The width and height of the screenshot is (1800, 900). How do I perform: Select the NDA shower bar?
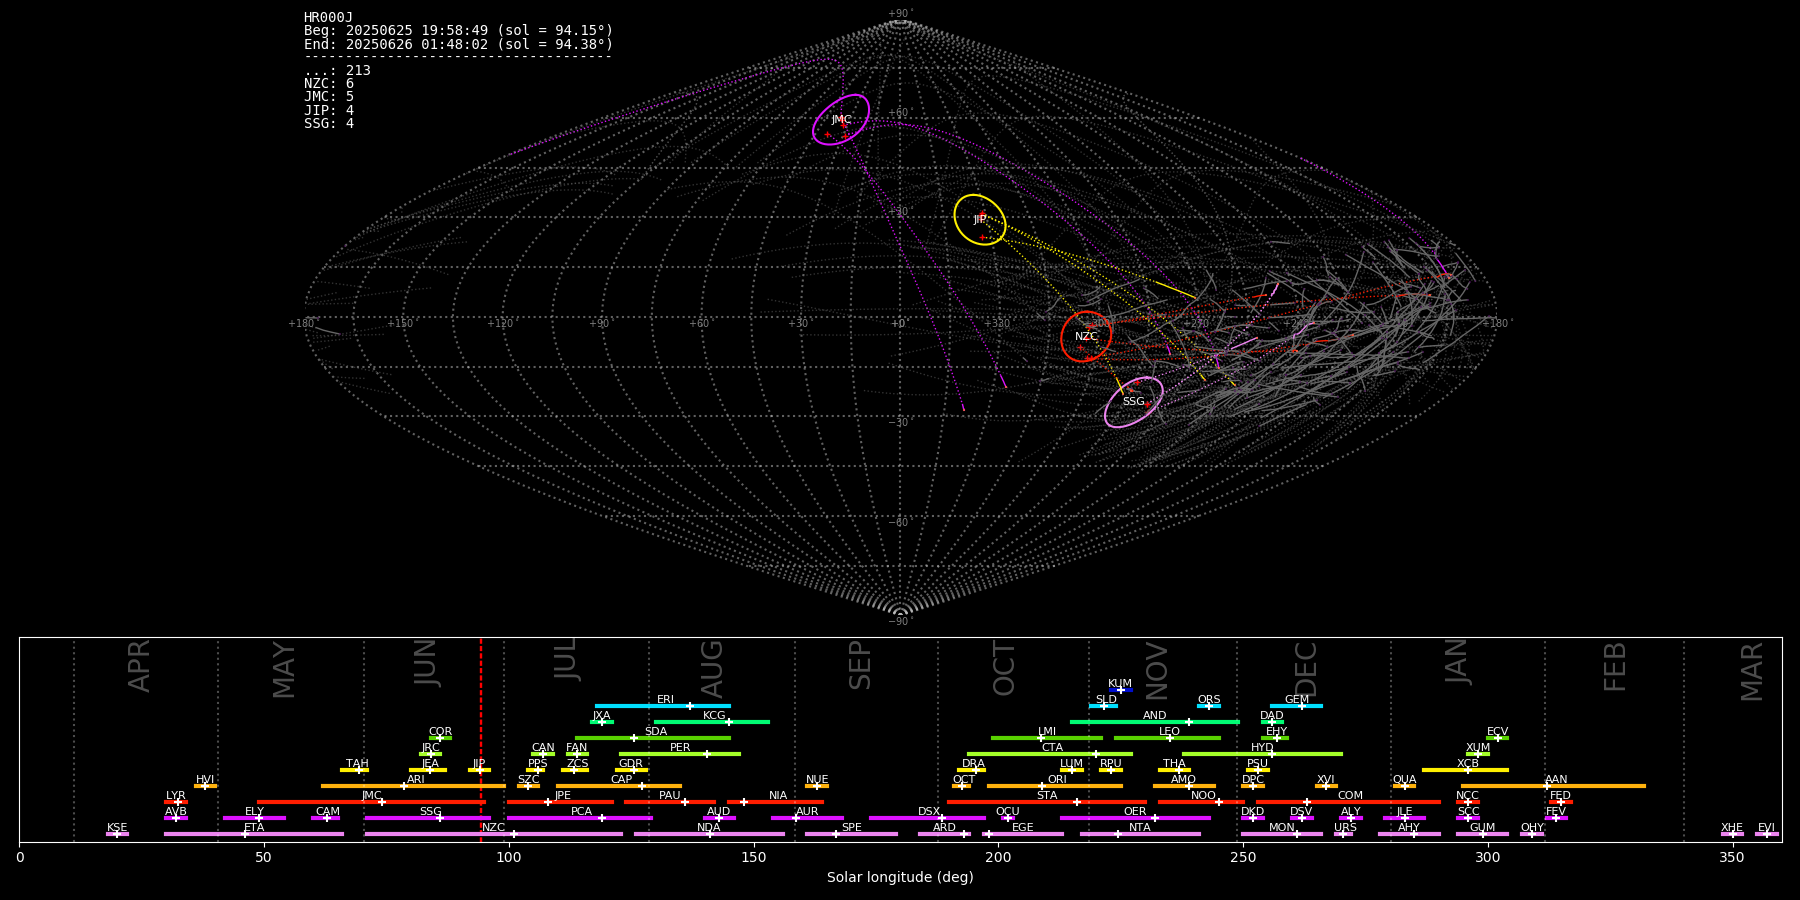(709, 834)
